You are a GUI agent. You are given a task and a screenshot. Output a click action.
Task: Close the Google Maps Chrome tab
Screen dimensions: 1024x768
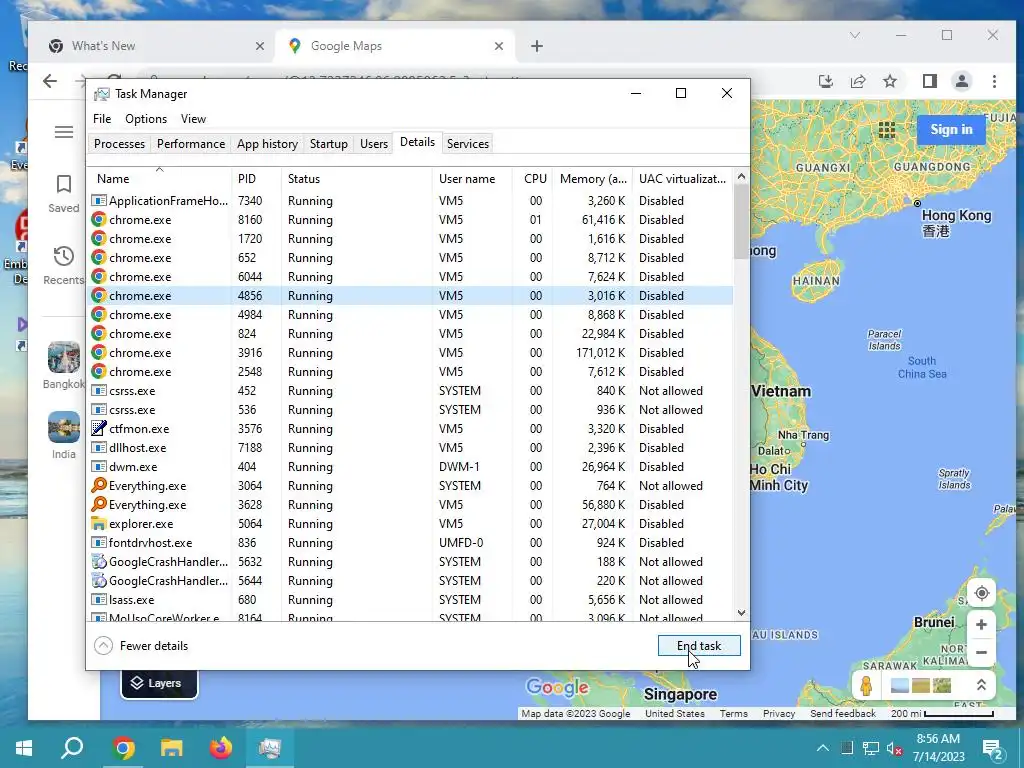point(499,46)
